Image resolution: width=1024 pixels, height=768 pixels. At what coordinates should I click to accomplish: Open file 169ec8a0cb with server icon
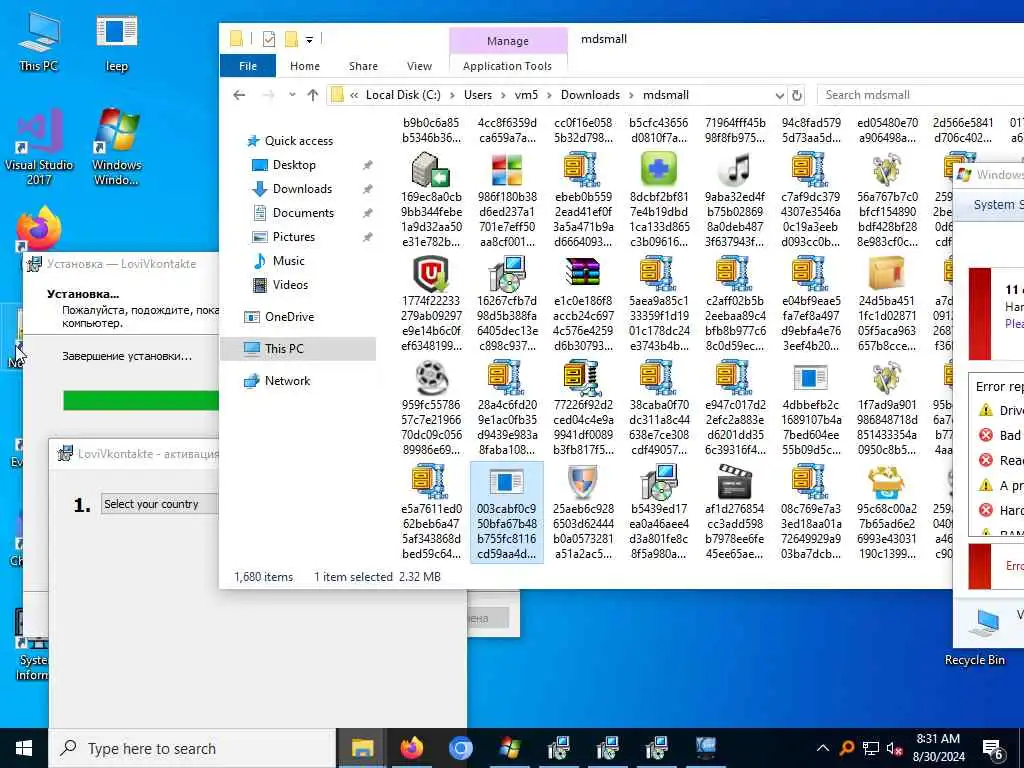pyautogui.click(x=431, y=199)
